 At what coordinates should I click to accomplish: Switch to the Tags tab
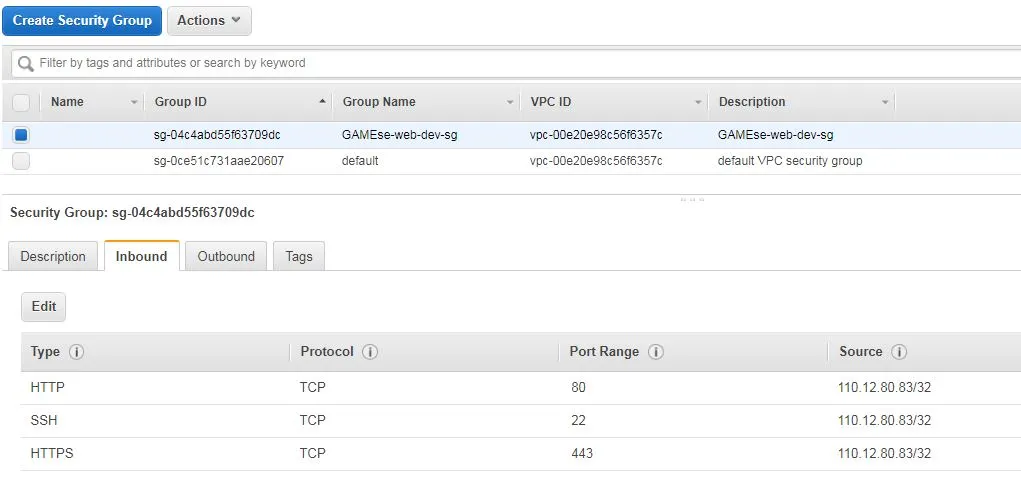pos(299,256)
